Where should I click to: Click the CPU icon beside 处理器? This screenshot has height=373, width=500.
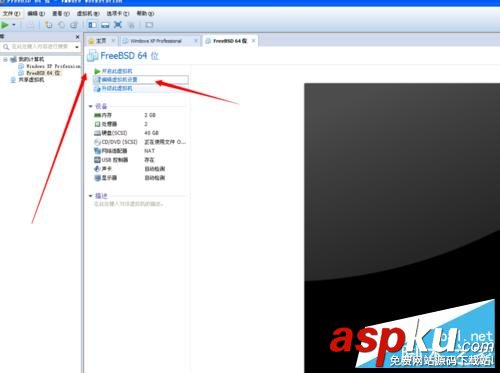[97, 124]
